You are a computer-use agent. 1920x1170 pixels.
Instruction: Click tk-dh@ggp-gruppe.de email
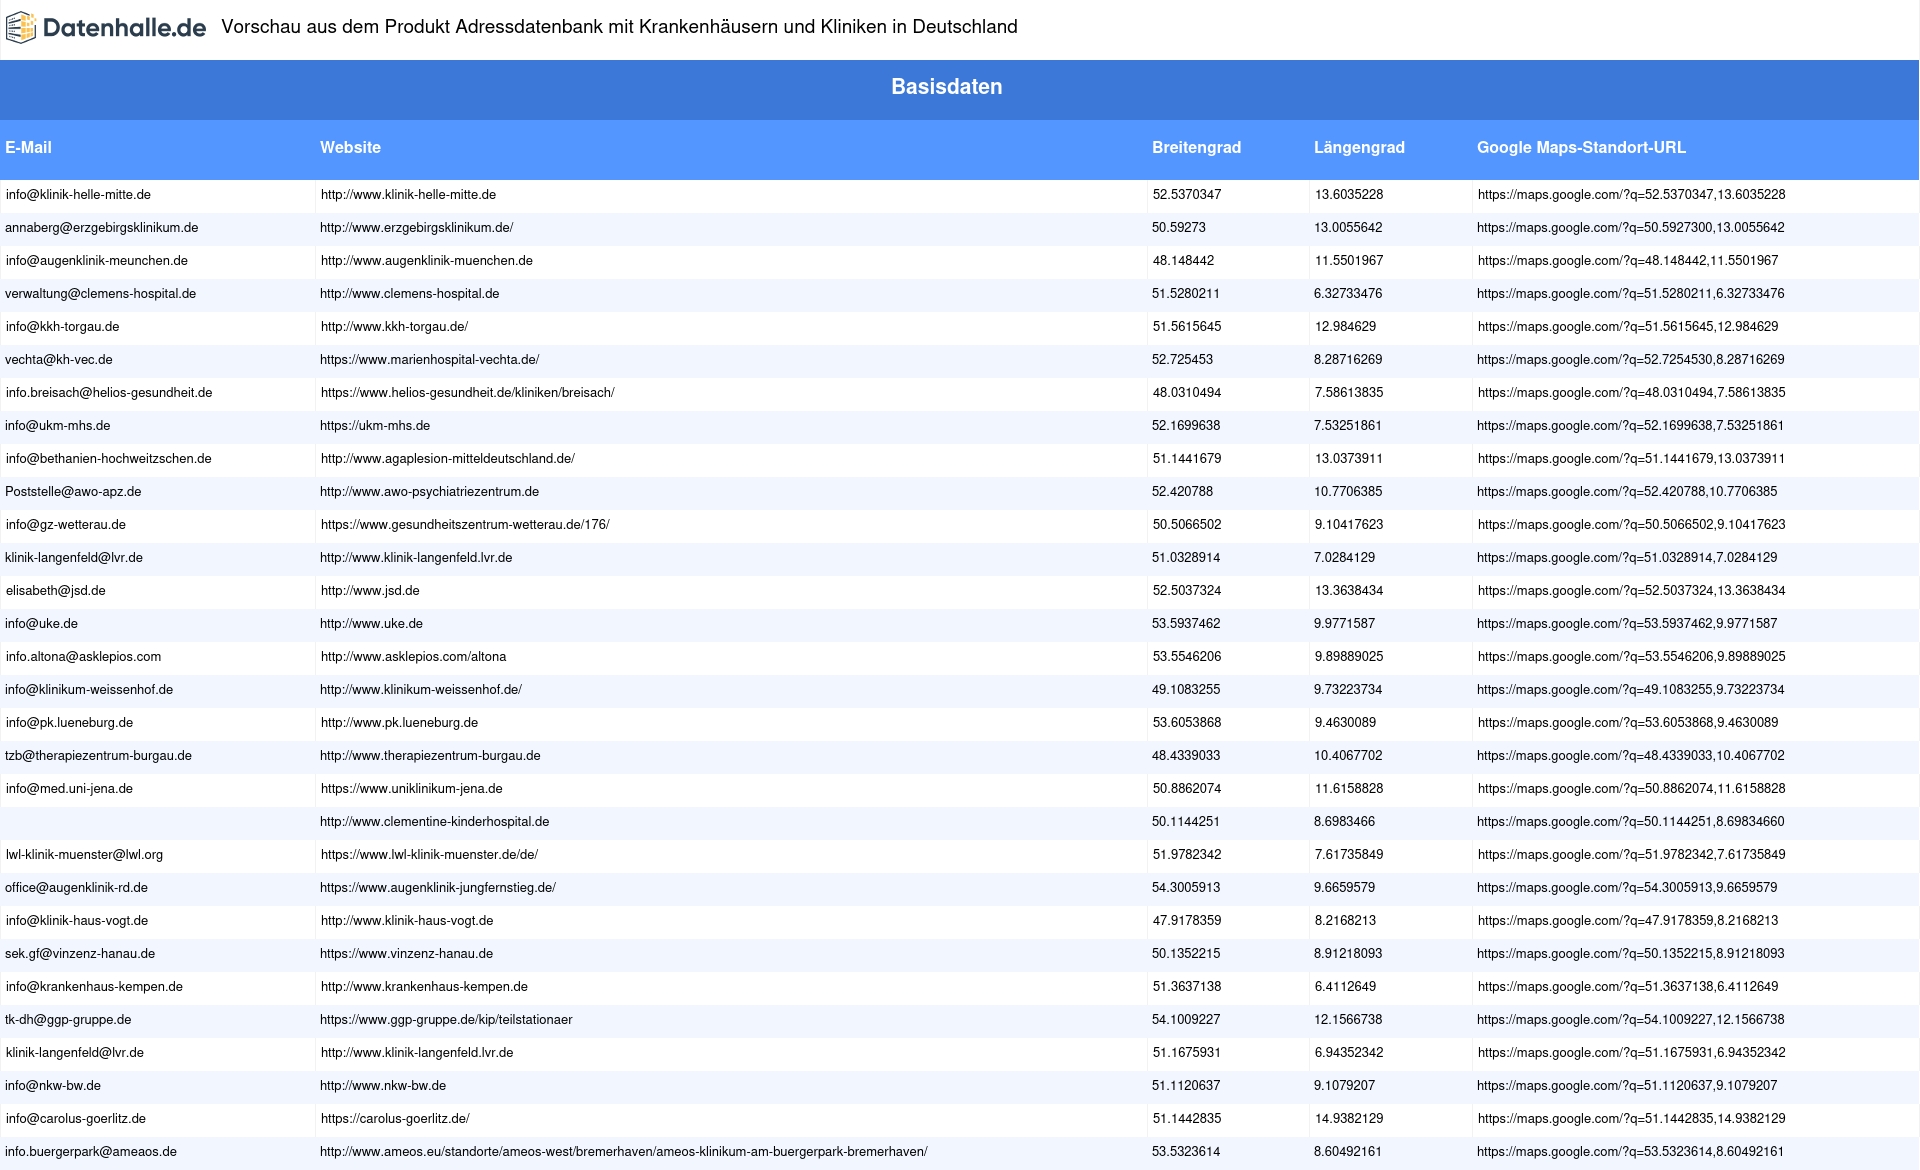[x=68, y=1020]
